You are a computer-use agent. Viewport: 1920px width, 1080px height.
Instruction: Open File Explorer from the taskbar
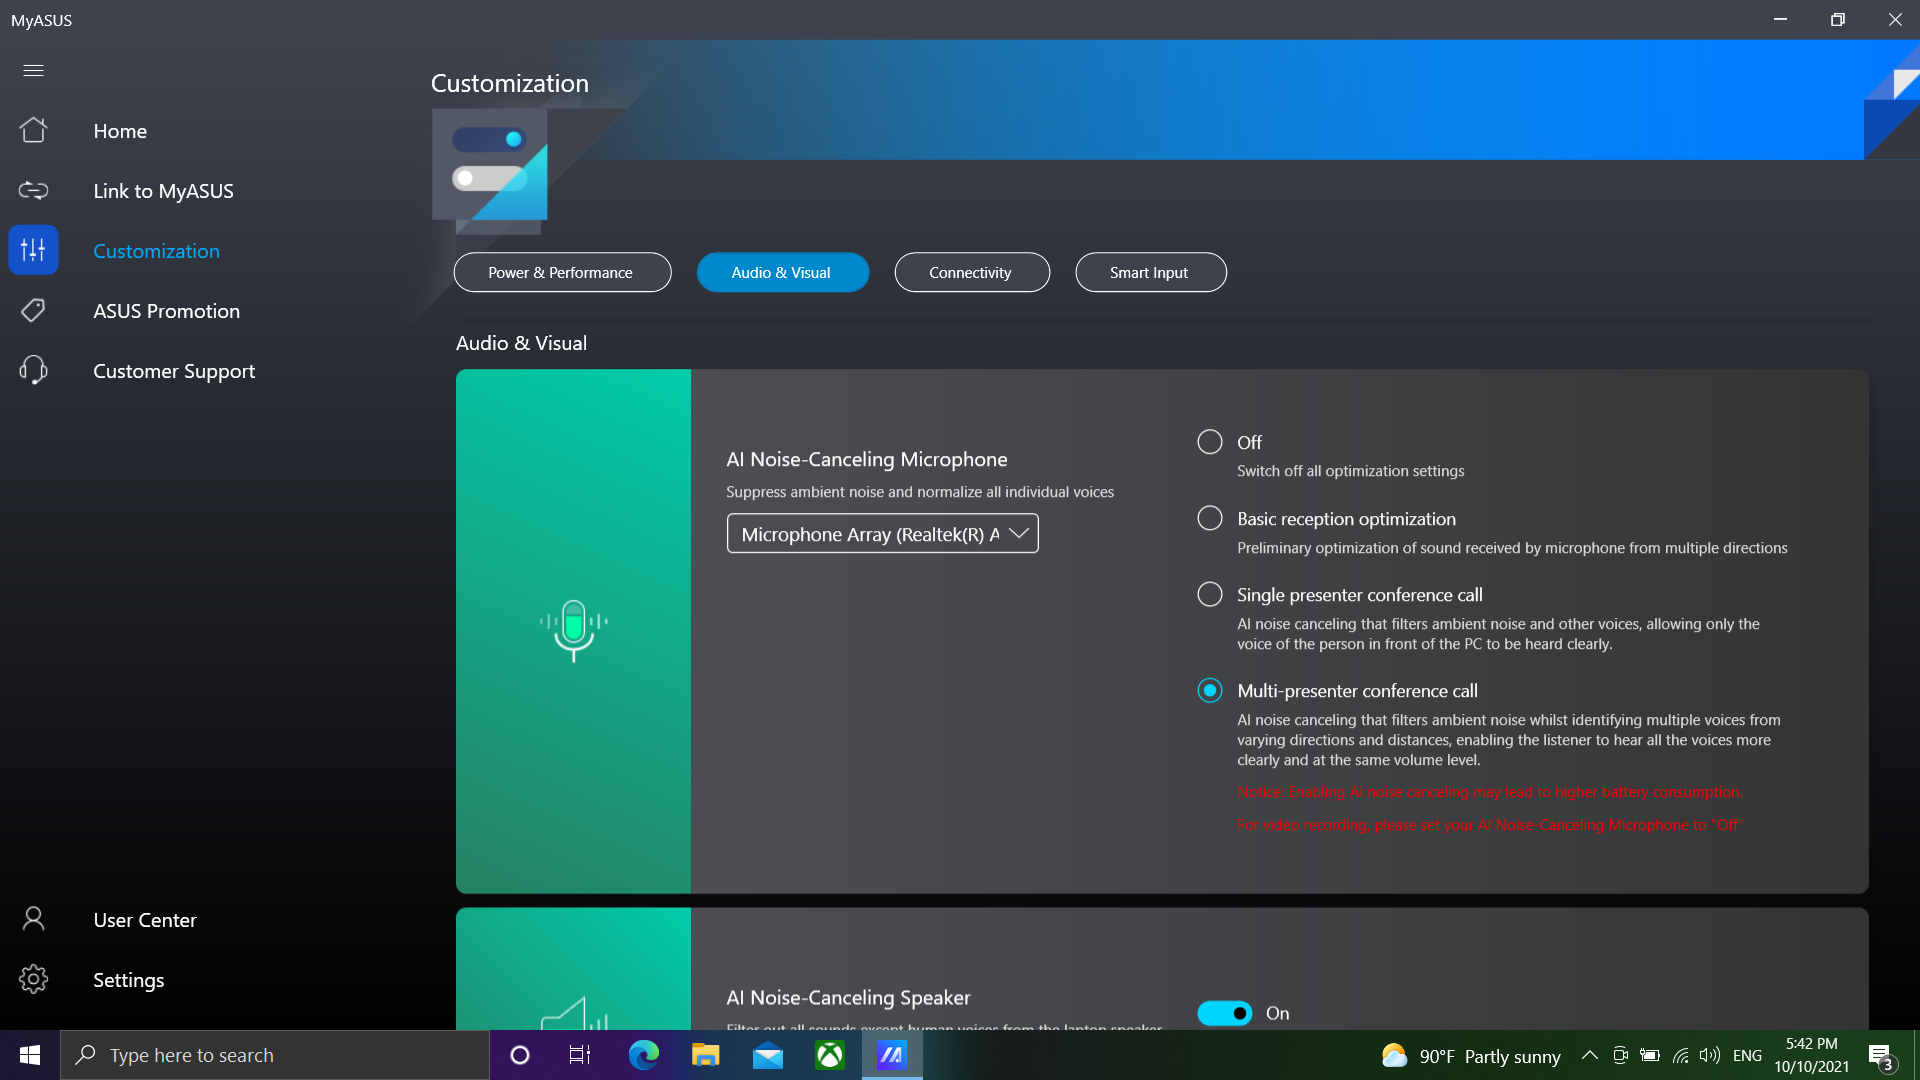[x=705, y=1055]
